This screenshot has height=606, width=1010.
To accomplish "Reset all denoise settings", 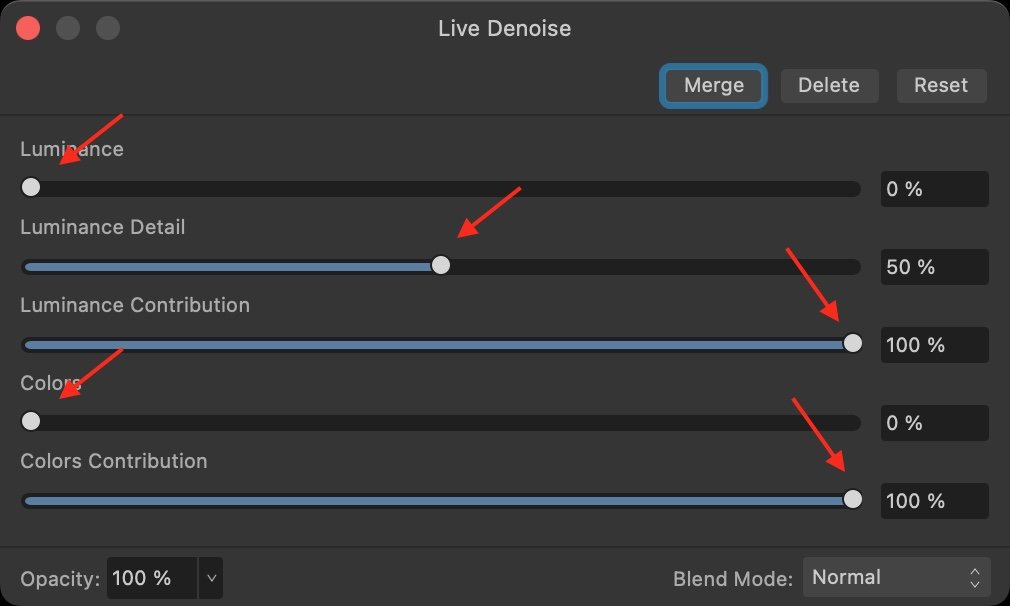I will (x=940, y=85).
